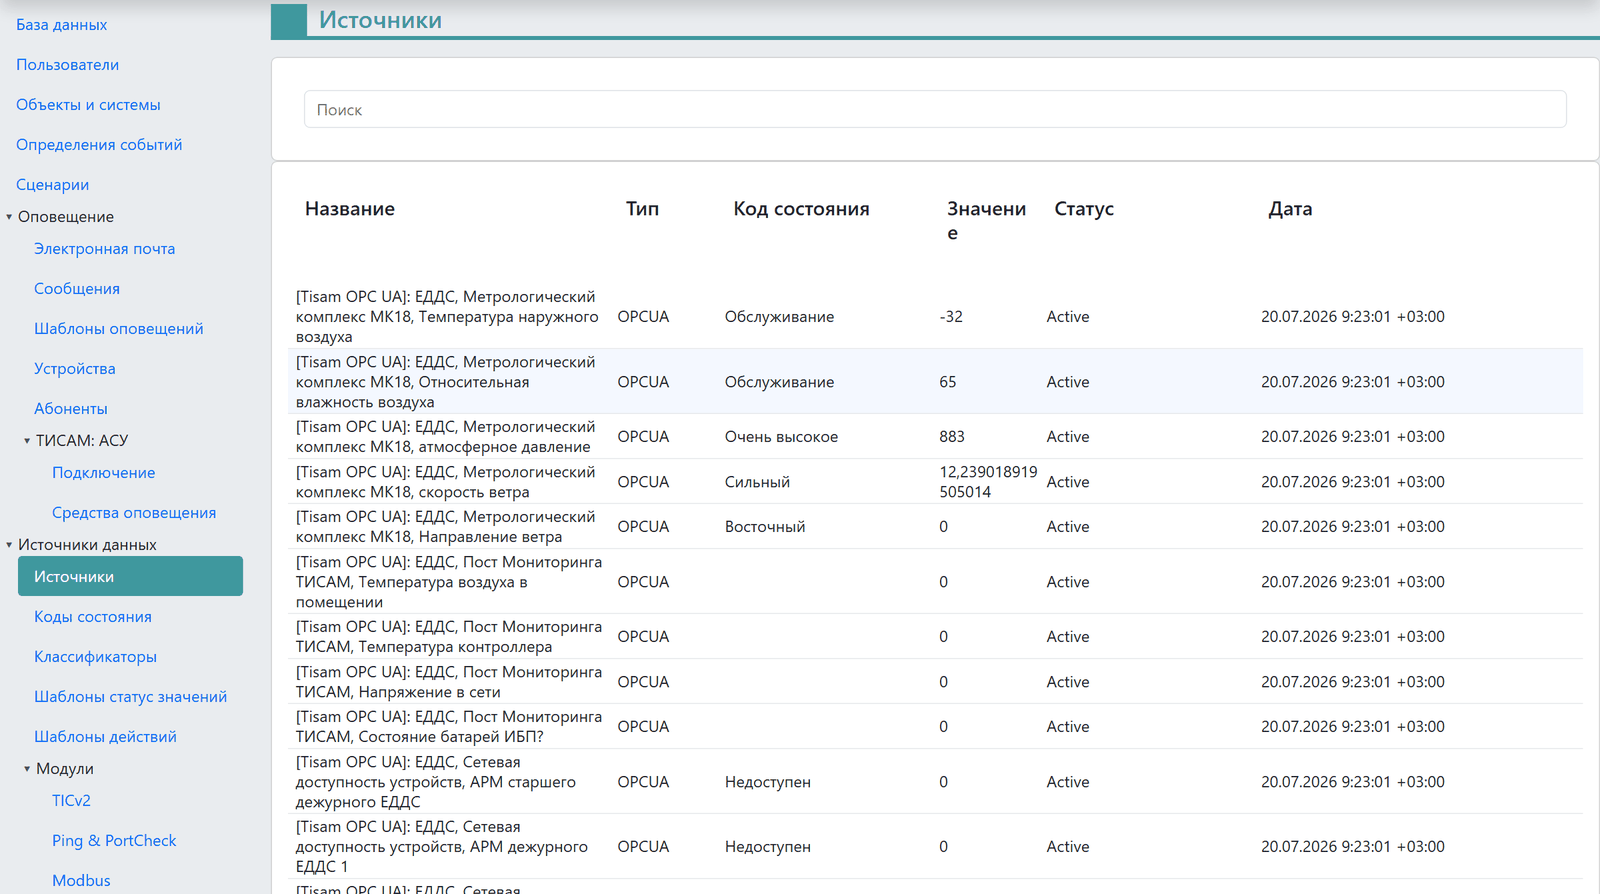1600x894 pixels.
Task: Open Шаблоны статус значений
Action: coord(130,696)
